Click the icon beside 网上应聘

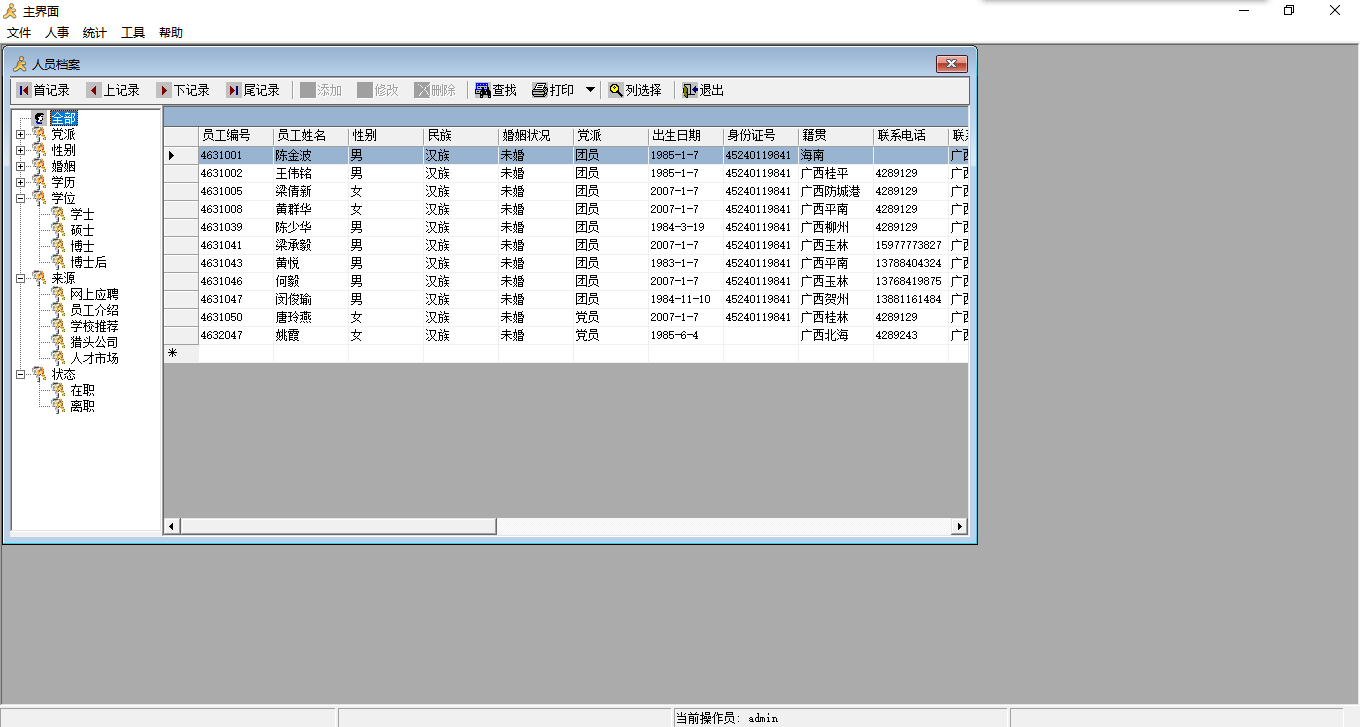[x=58, y=294]
